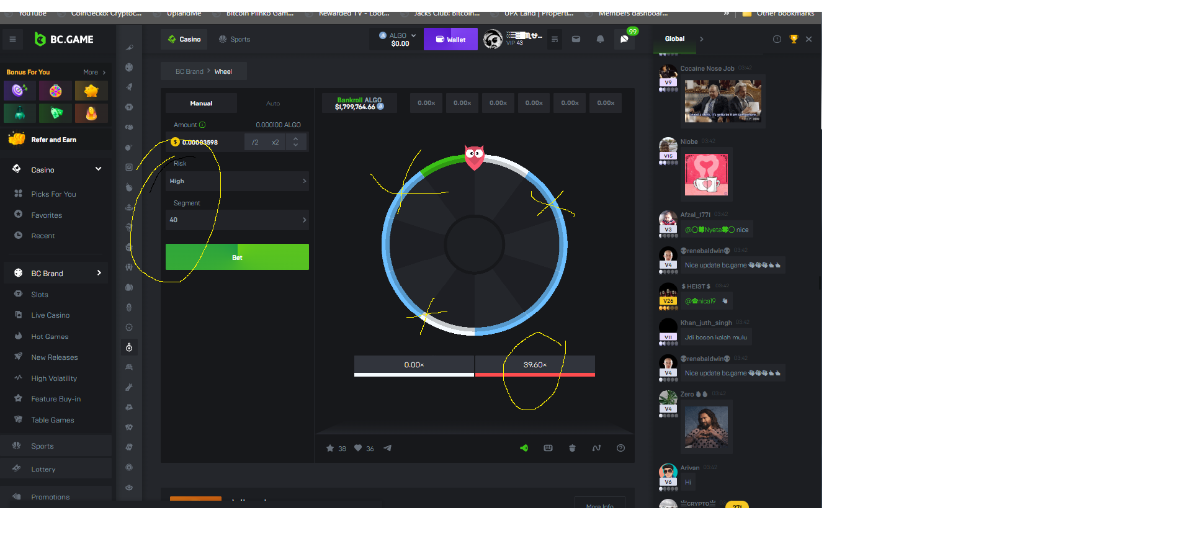The height and width of the screenshot is (546, 1200).
Task: Toggle the chat bubble icon with 99 badge
Action: [x=625, y=39]
